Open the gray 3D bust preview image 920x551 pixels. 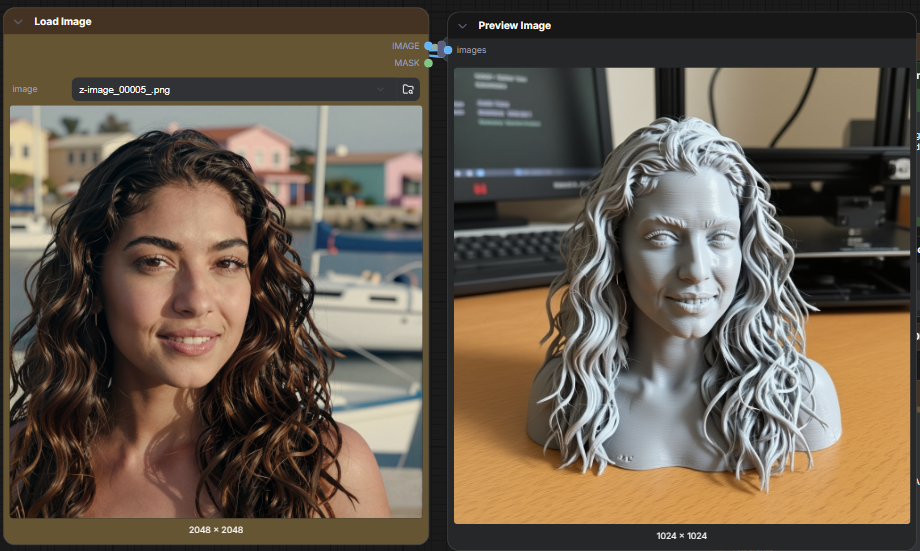(682, 295)
